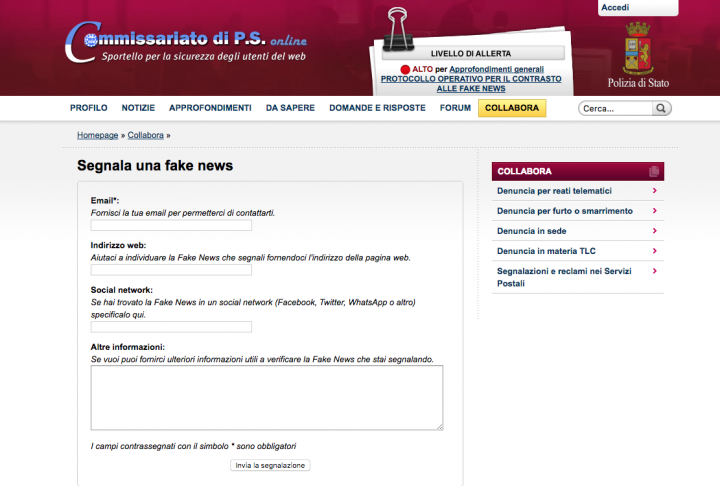Click the arrow beside Segnalazioni e reclami

point(655,271)
